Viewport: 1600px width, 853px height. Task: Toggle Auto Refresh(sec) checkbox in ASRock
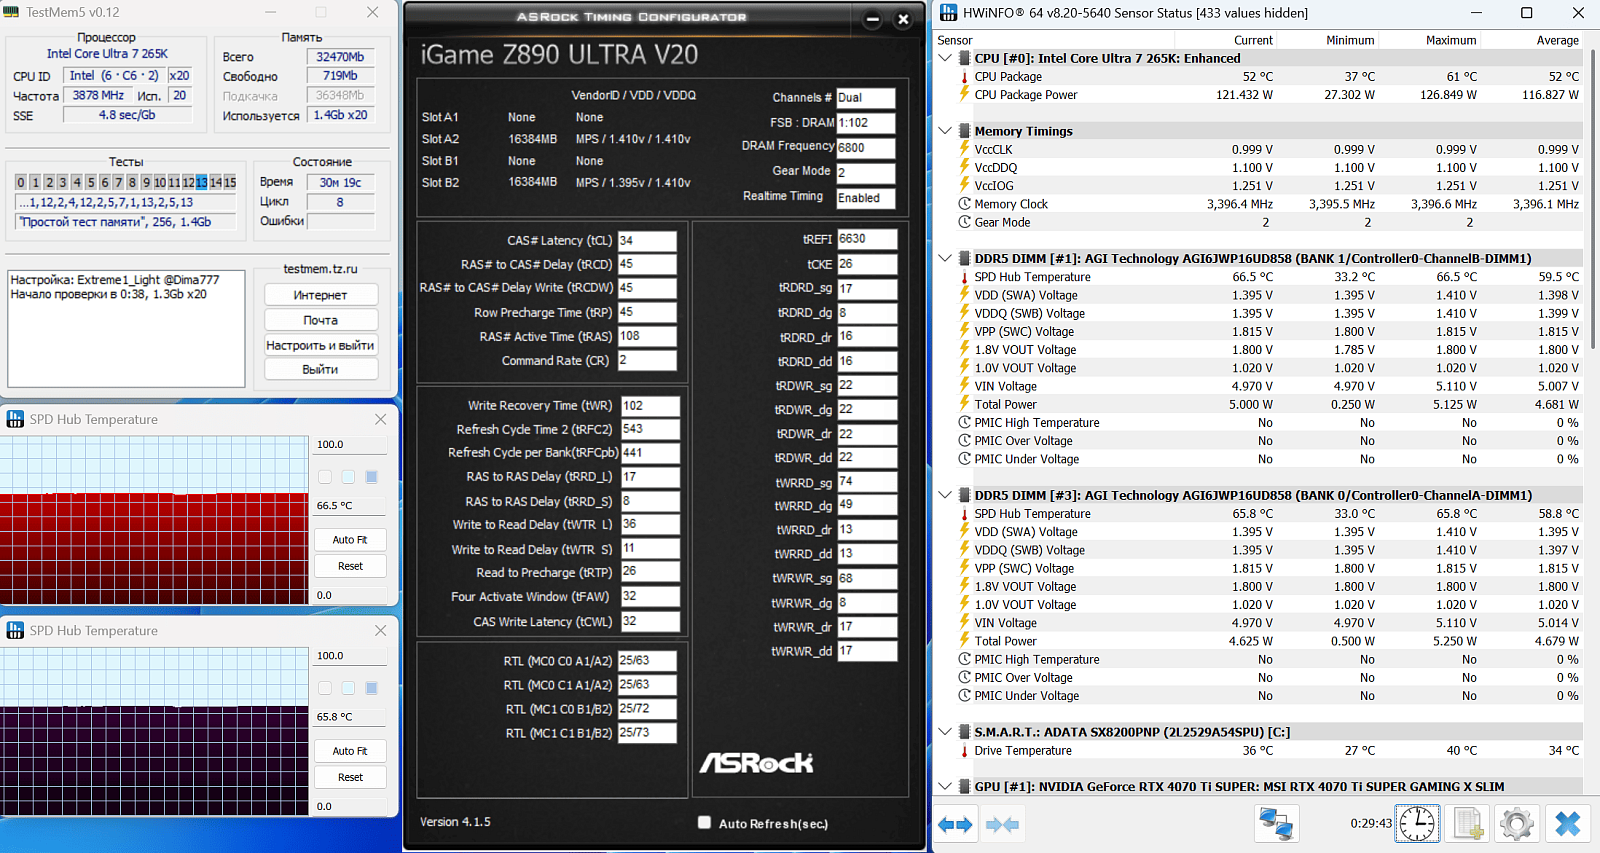704,822
